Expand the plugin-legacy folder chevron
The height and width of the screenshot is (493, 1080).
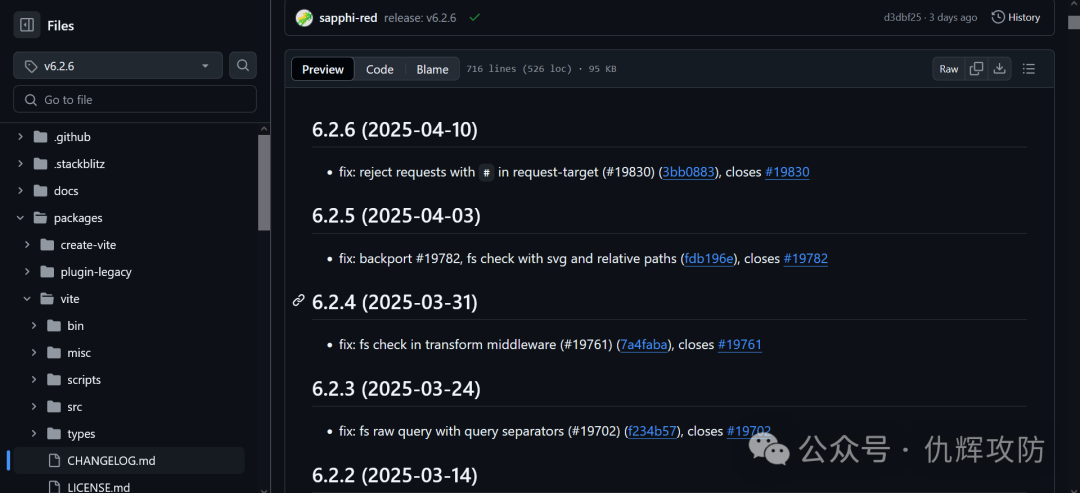[x=28, y=271]
